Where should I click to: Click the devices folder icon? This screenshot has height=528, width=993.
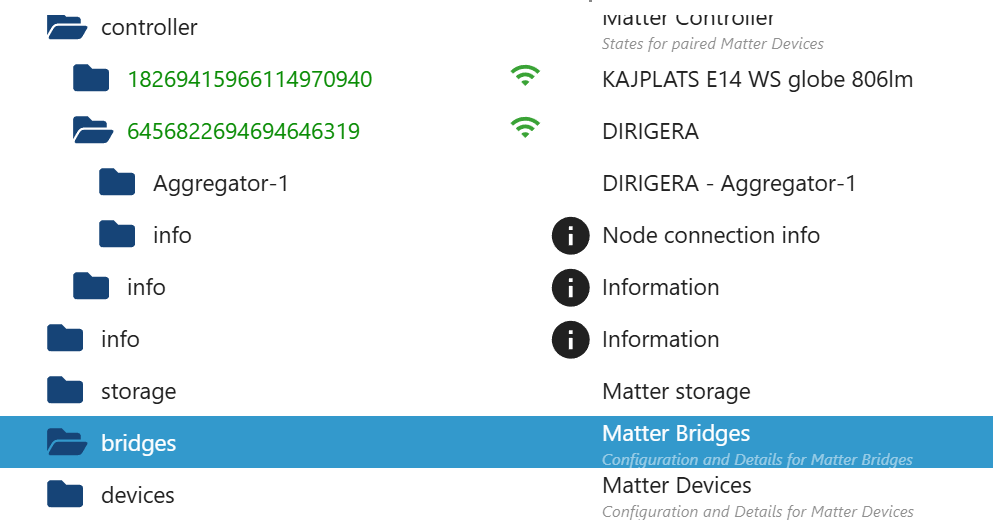point(65,495)
